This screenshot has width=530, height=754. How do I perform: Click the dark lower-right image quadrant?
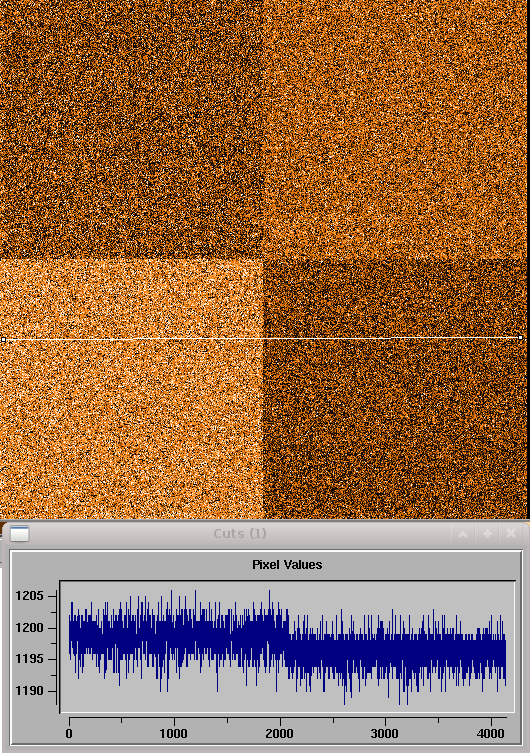coord(396,390)
